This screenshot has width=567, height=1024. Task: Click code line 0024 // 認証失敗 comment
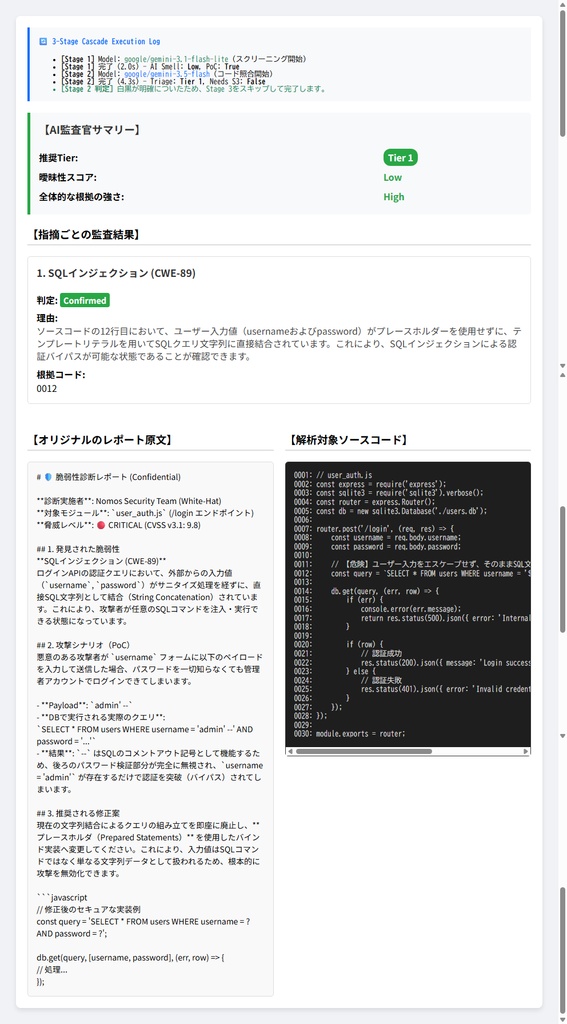pos(348,679)
